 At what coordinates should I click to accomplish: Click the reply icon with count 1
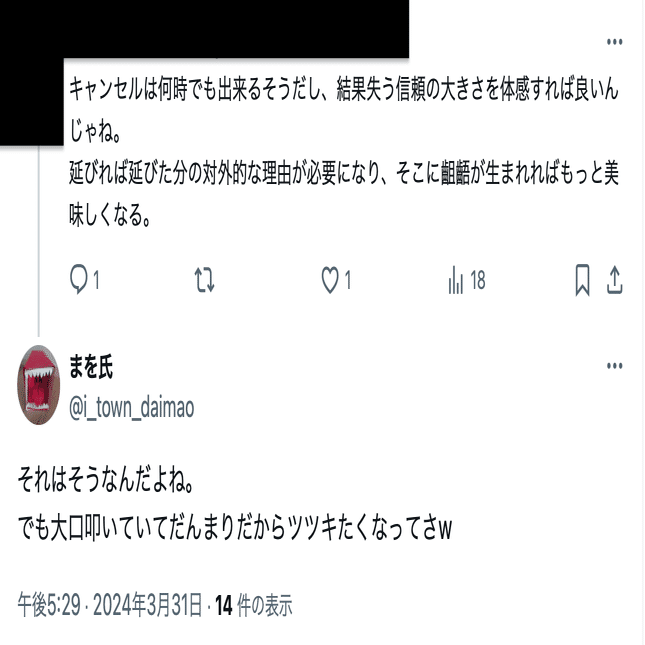(79, 280)
